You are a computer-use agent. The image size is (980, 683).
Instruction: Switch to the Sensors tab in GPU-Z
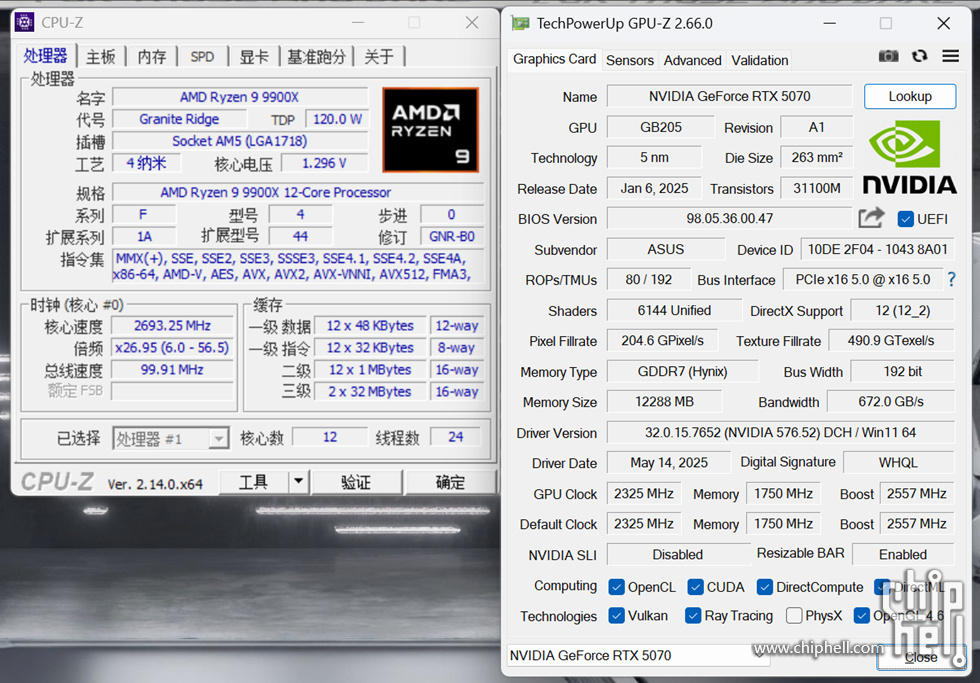click(x=629, y=60)
